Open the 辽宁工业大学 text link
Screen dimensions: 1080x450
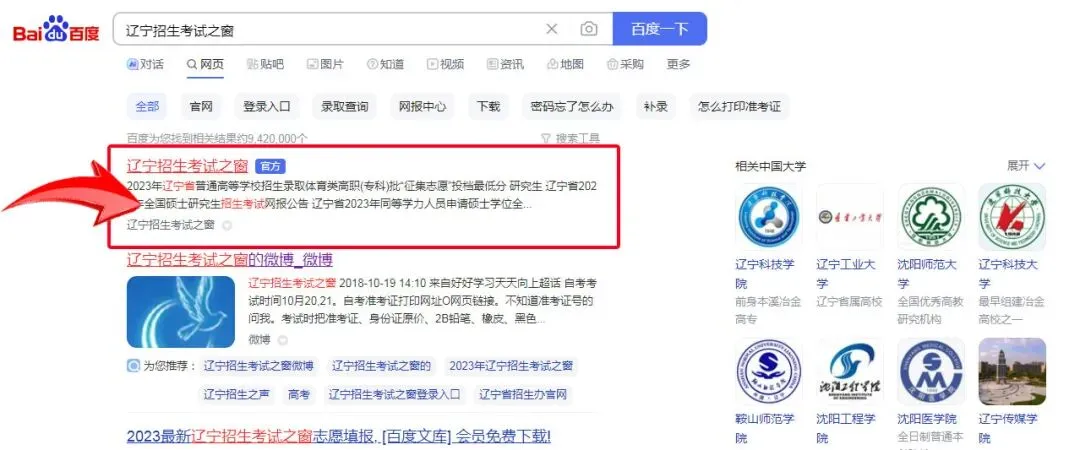[846, 274]
